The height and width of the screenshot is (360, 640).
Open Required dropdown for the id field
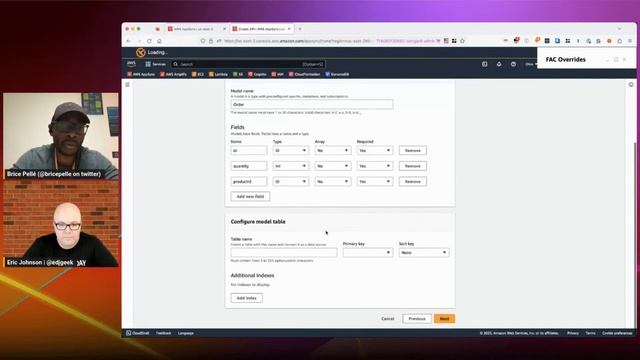pos(375,151)
